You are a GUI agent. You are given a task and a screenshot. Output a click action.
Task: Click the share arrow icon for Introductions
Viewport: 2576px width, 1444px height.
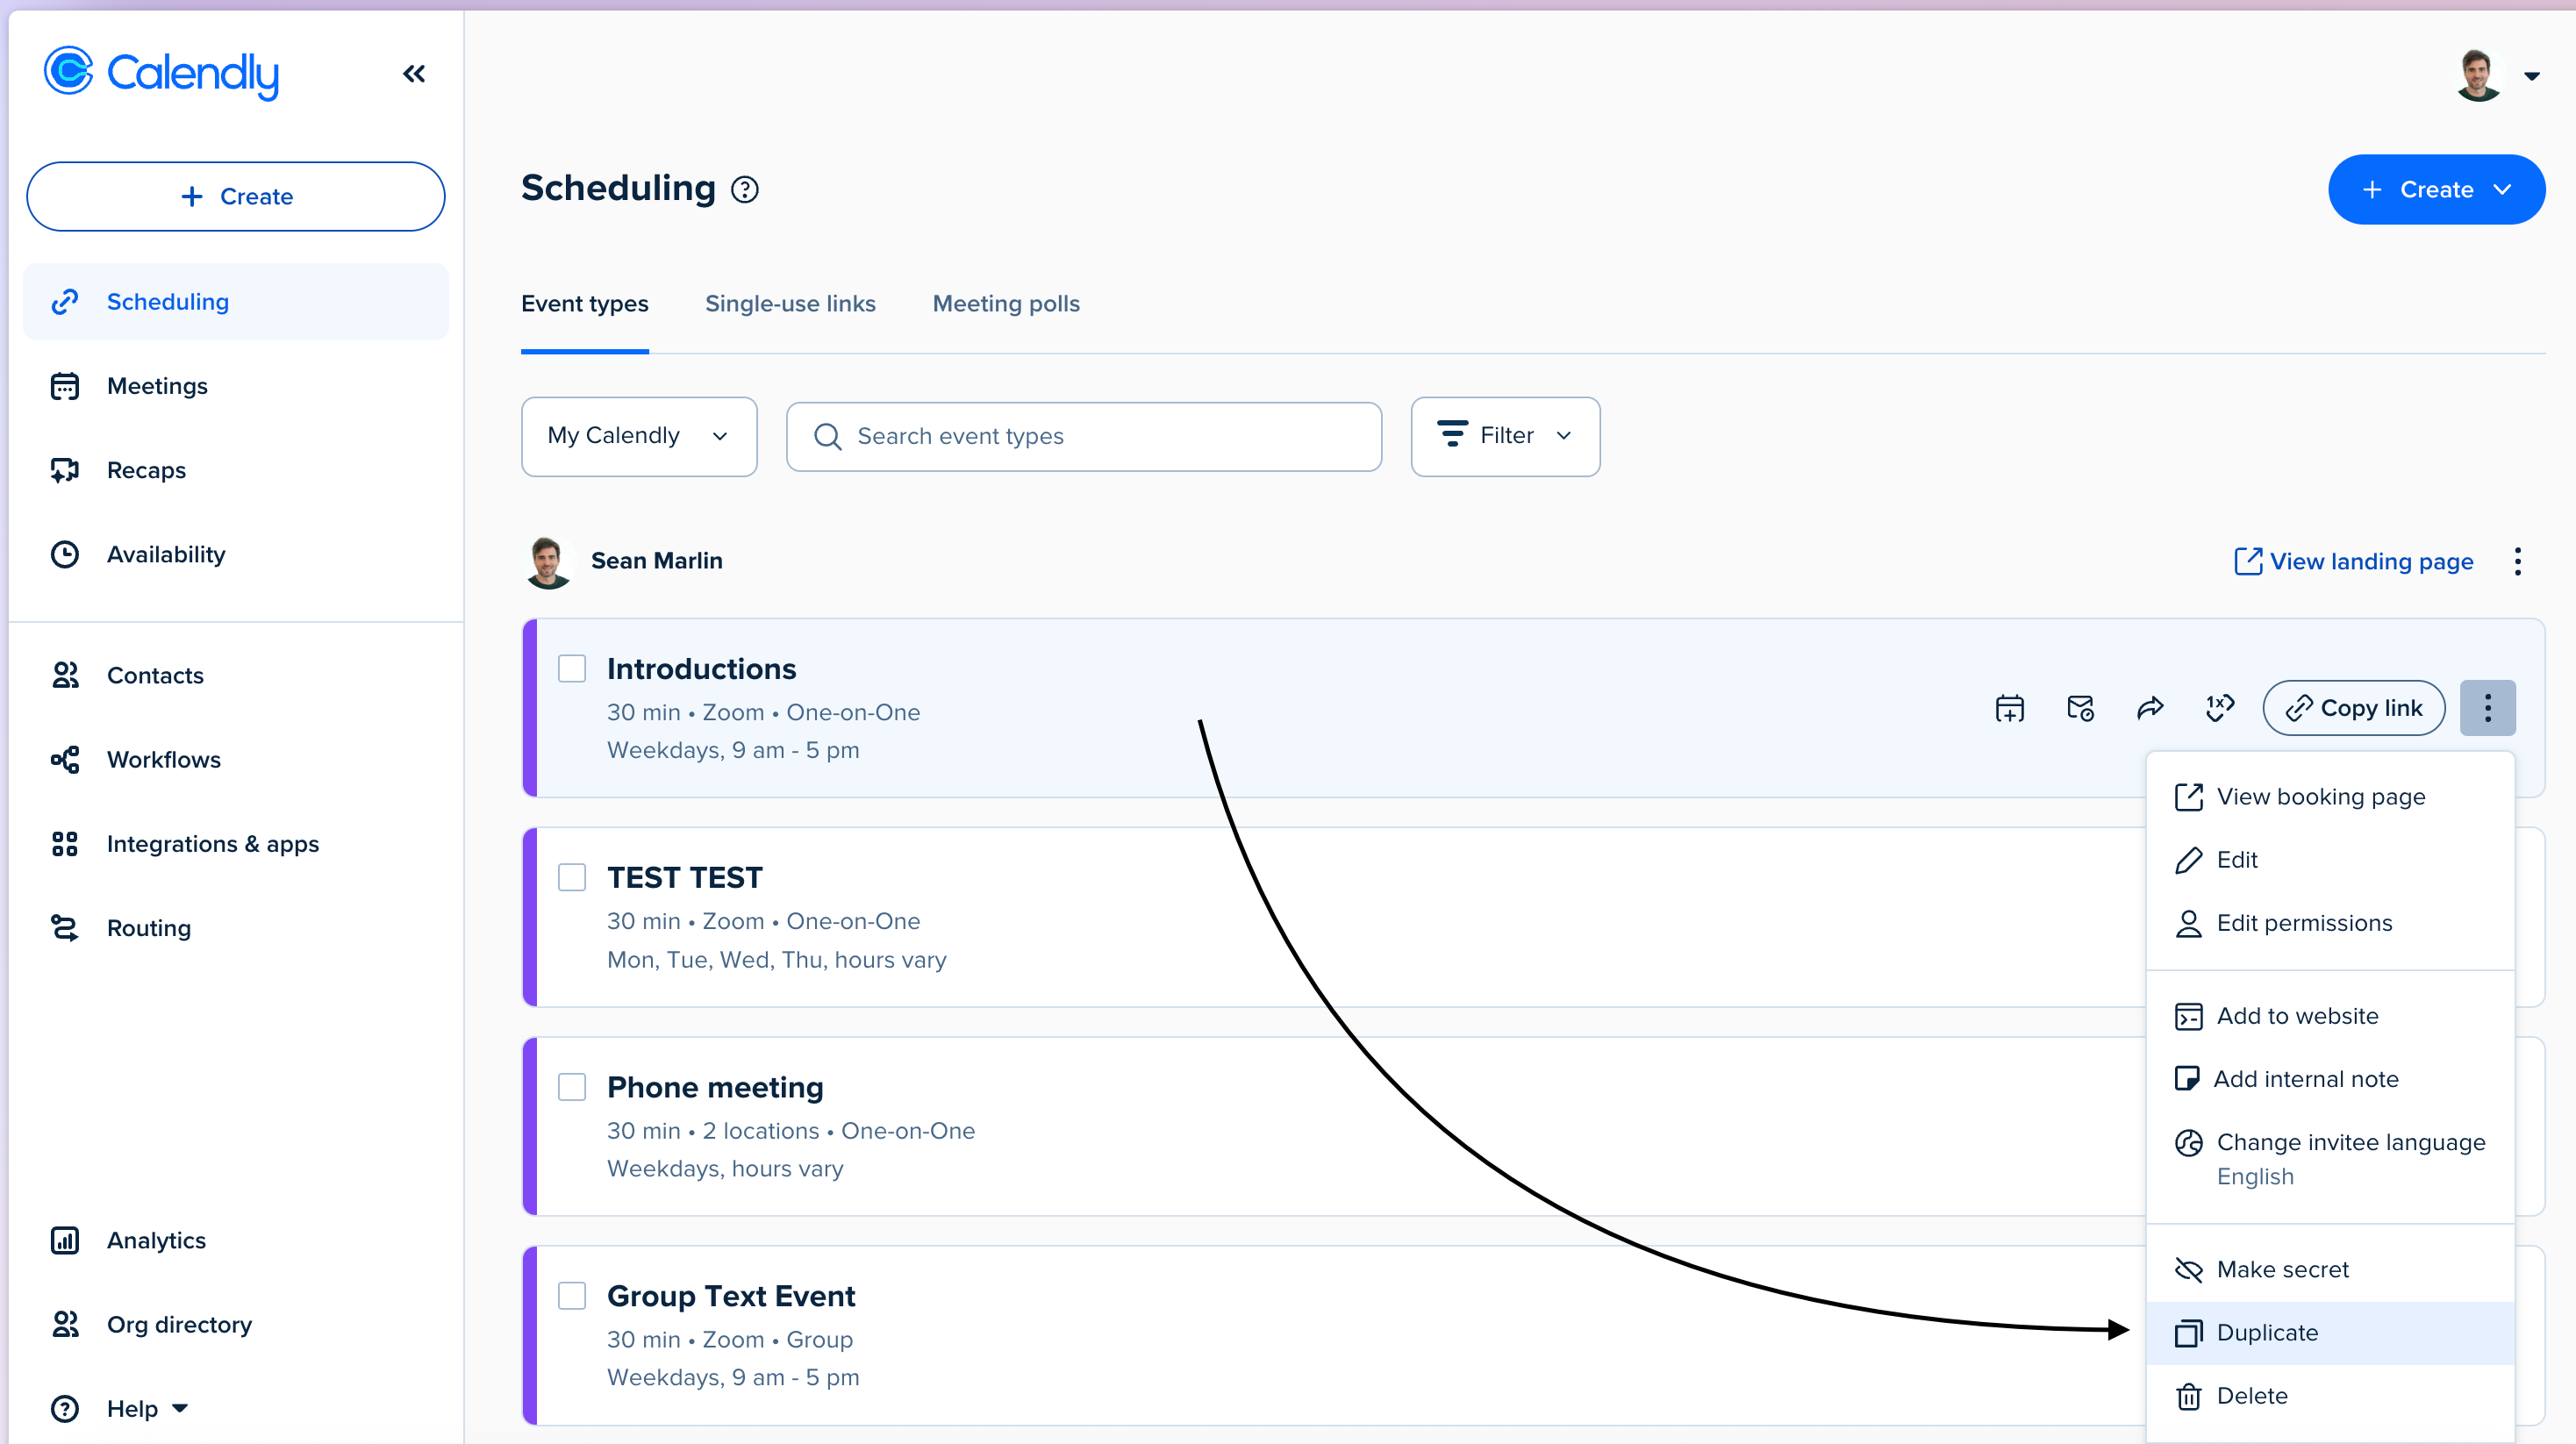point(2150,708)
